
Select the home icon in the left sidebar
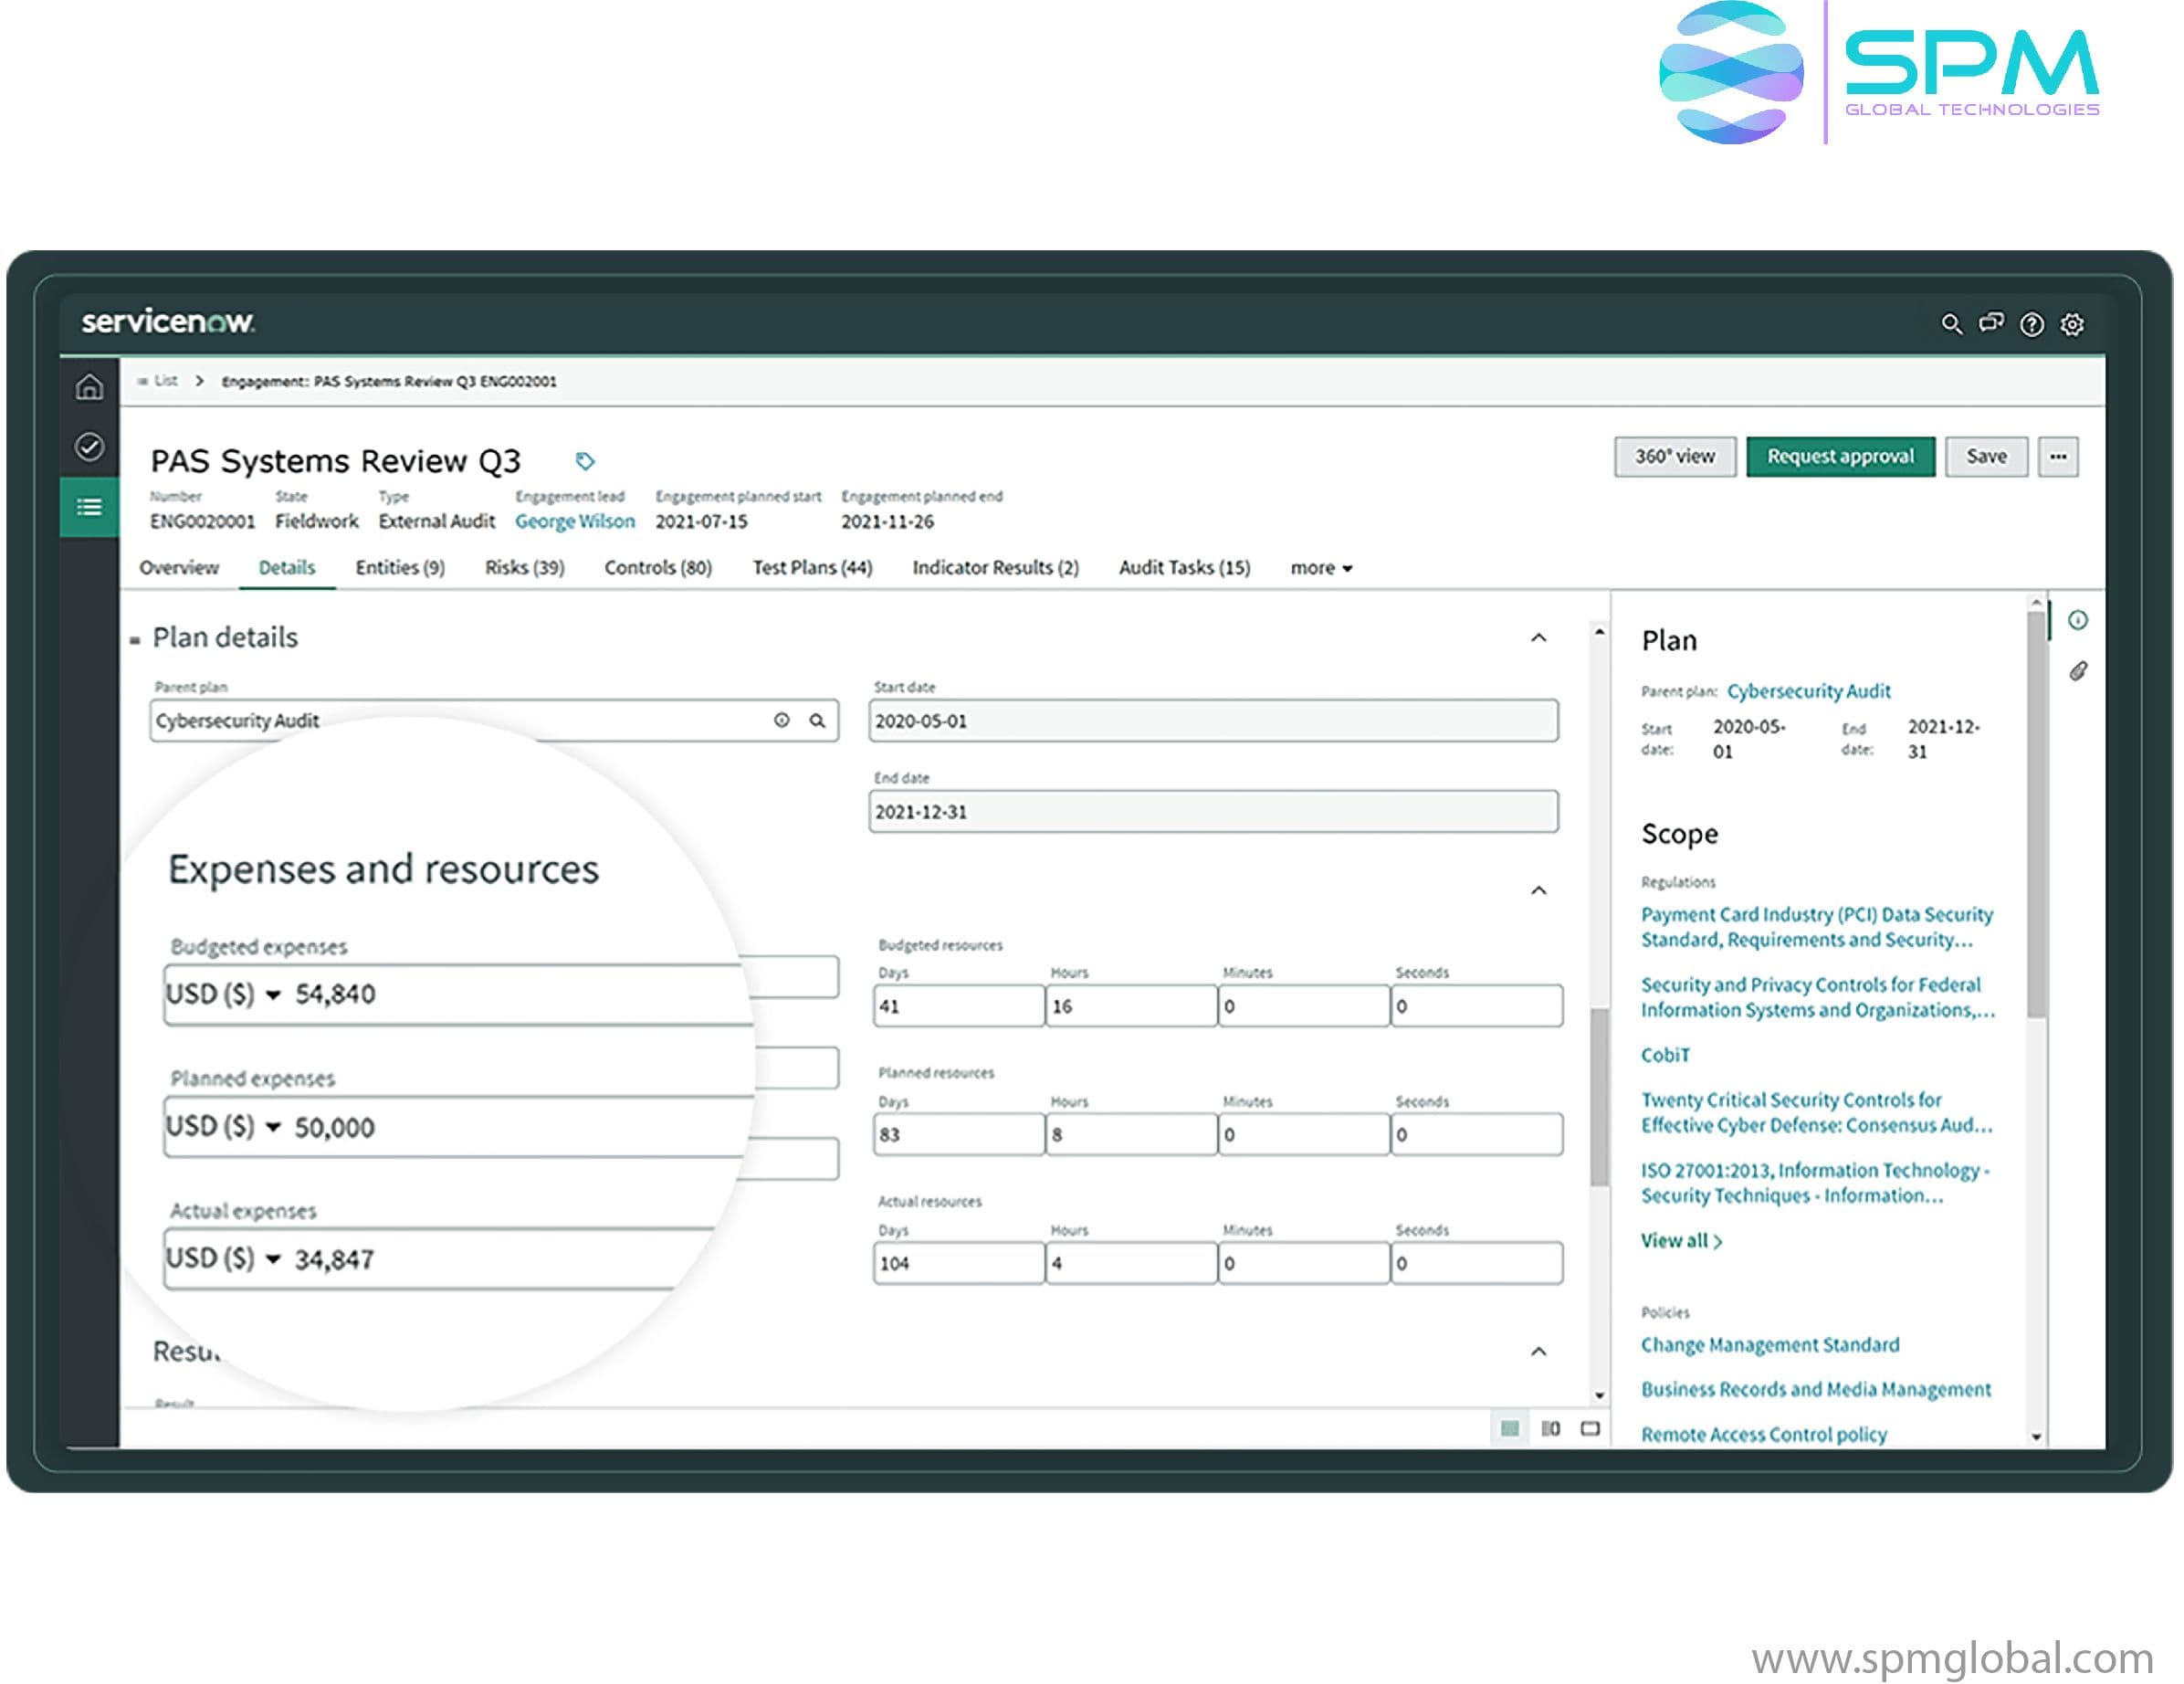click(89, 388)
